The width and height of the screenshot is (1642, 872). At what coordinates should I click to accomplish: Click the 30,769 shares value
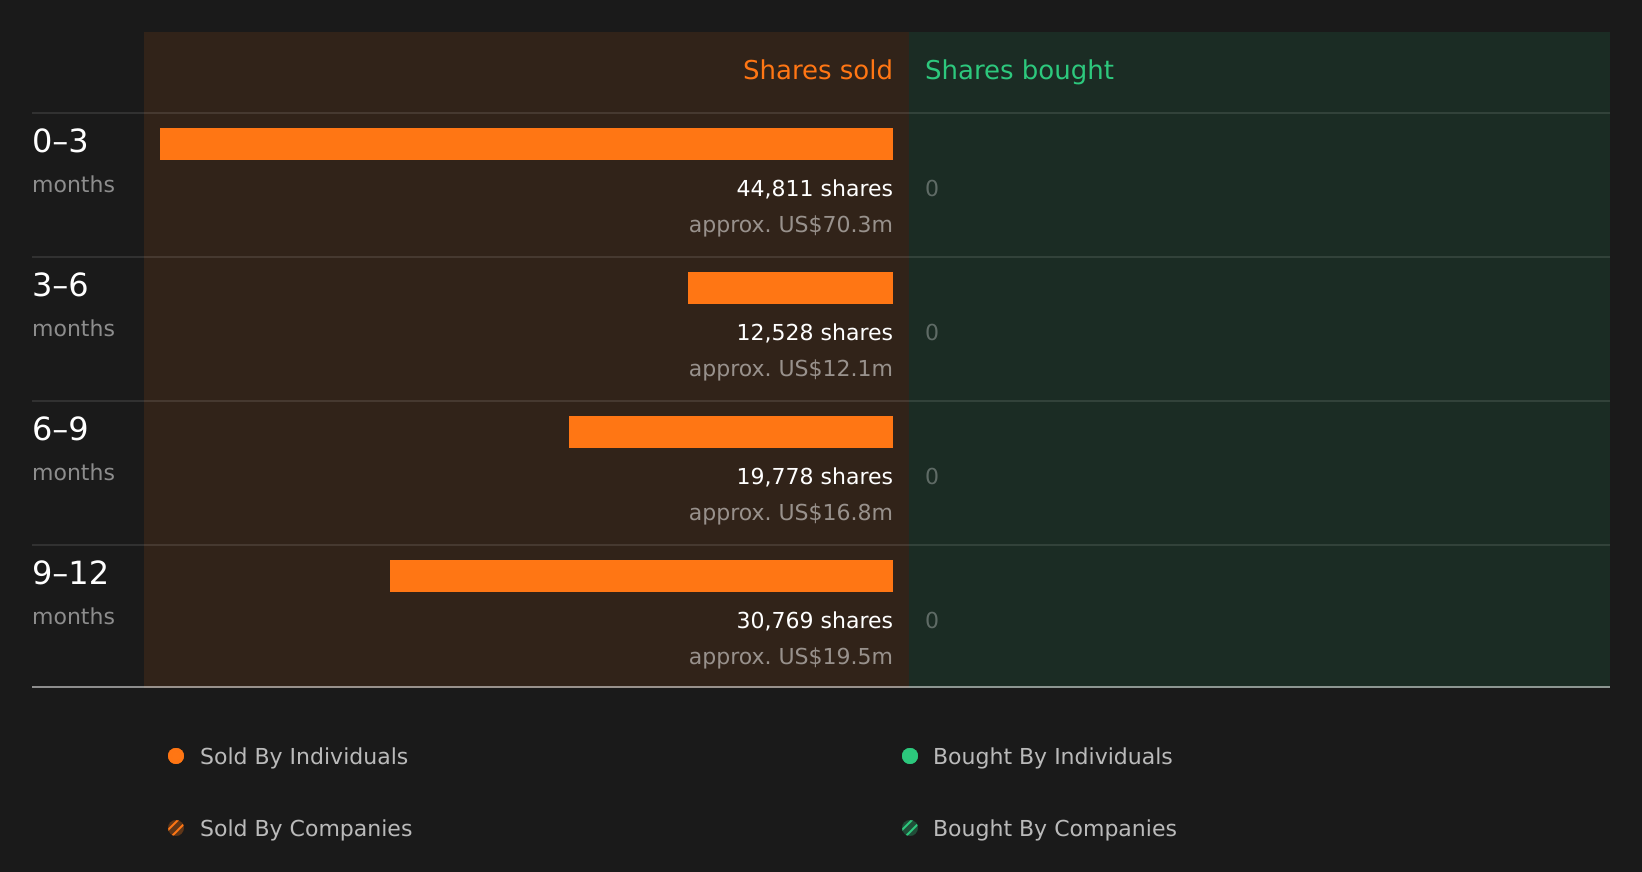coord(815,621)
